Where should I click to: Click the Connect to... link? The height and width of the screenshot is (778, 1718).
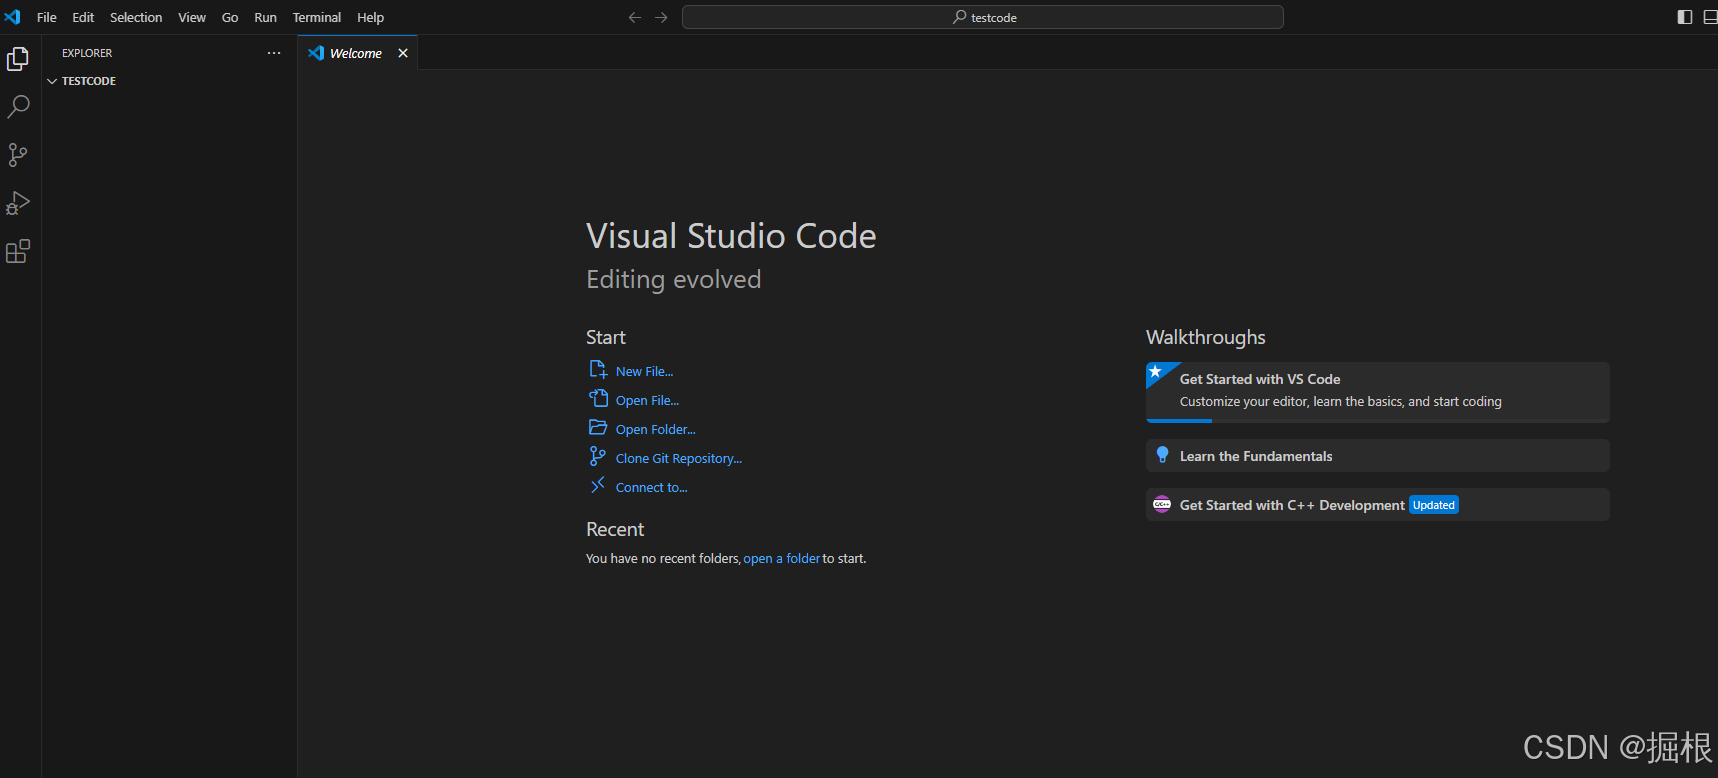point(652,487)
